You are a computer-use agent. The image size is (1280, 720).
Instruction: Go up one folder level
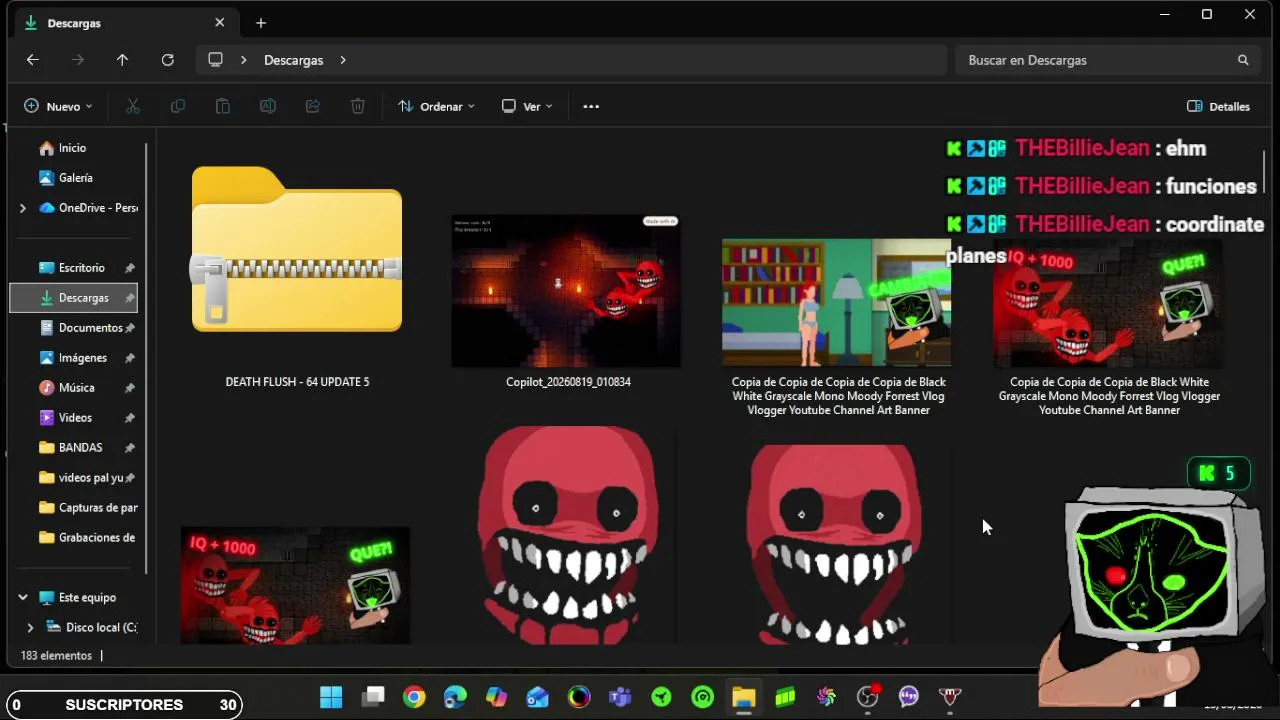point(122,60)
